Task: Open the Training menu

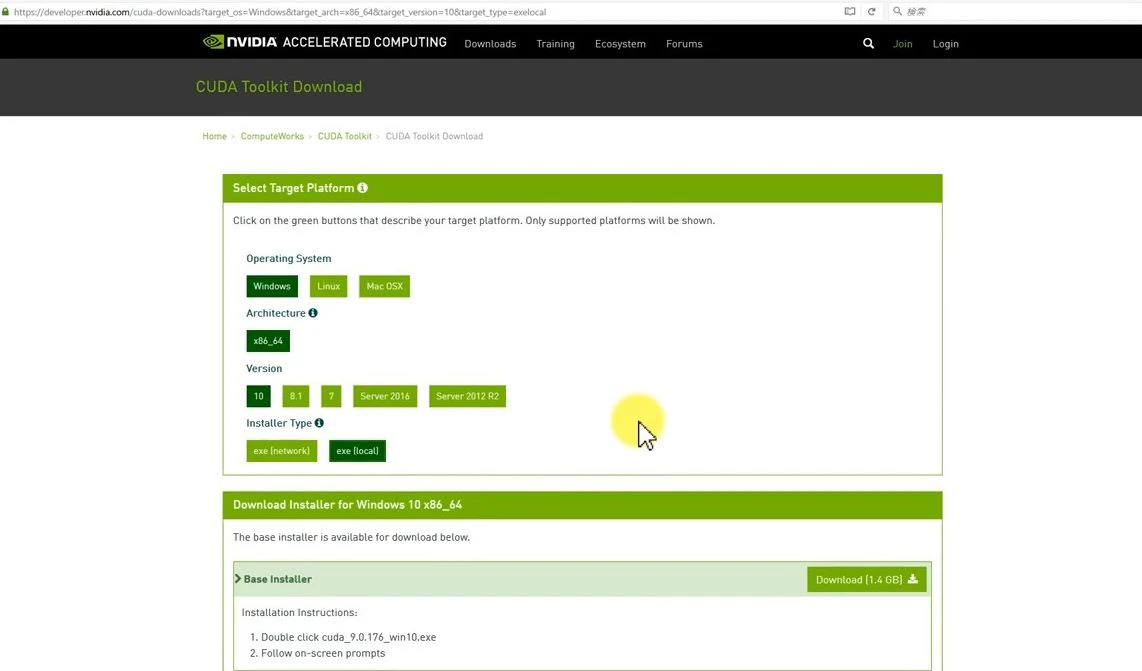Action: tap(556, 44)
